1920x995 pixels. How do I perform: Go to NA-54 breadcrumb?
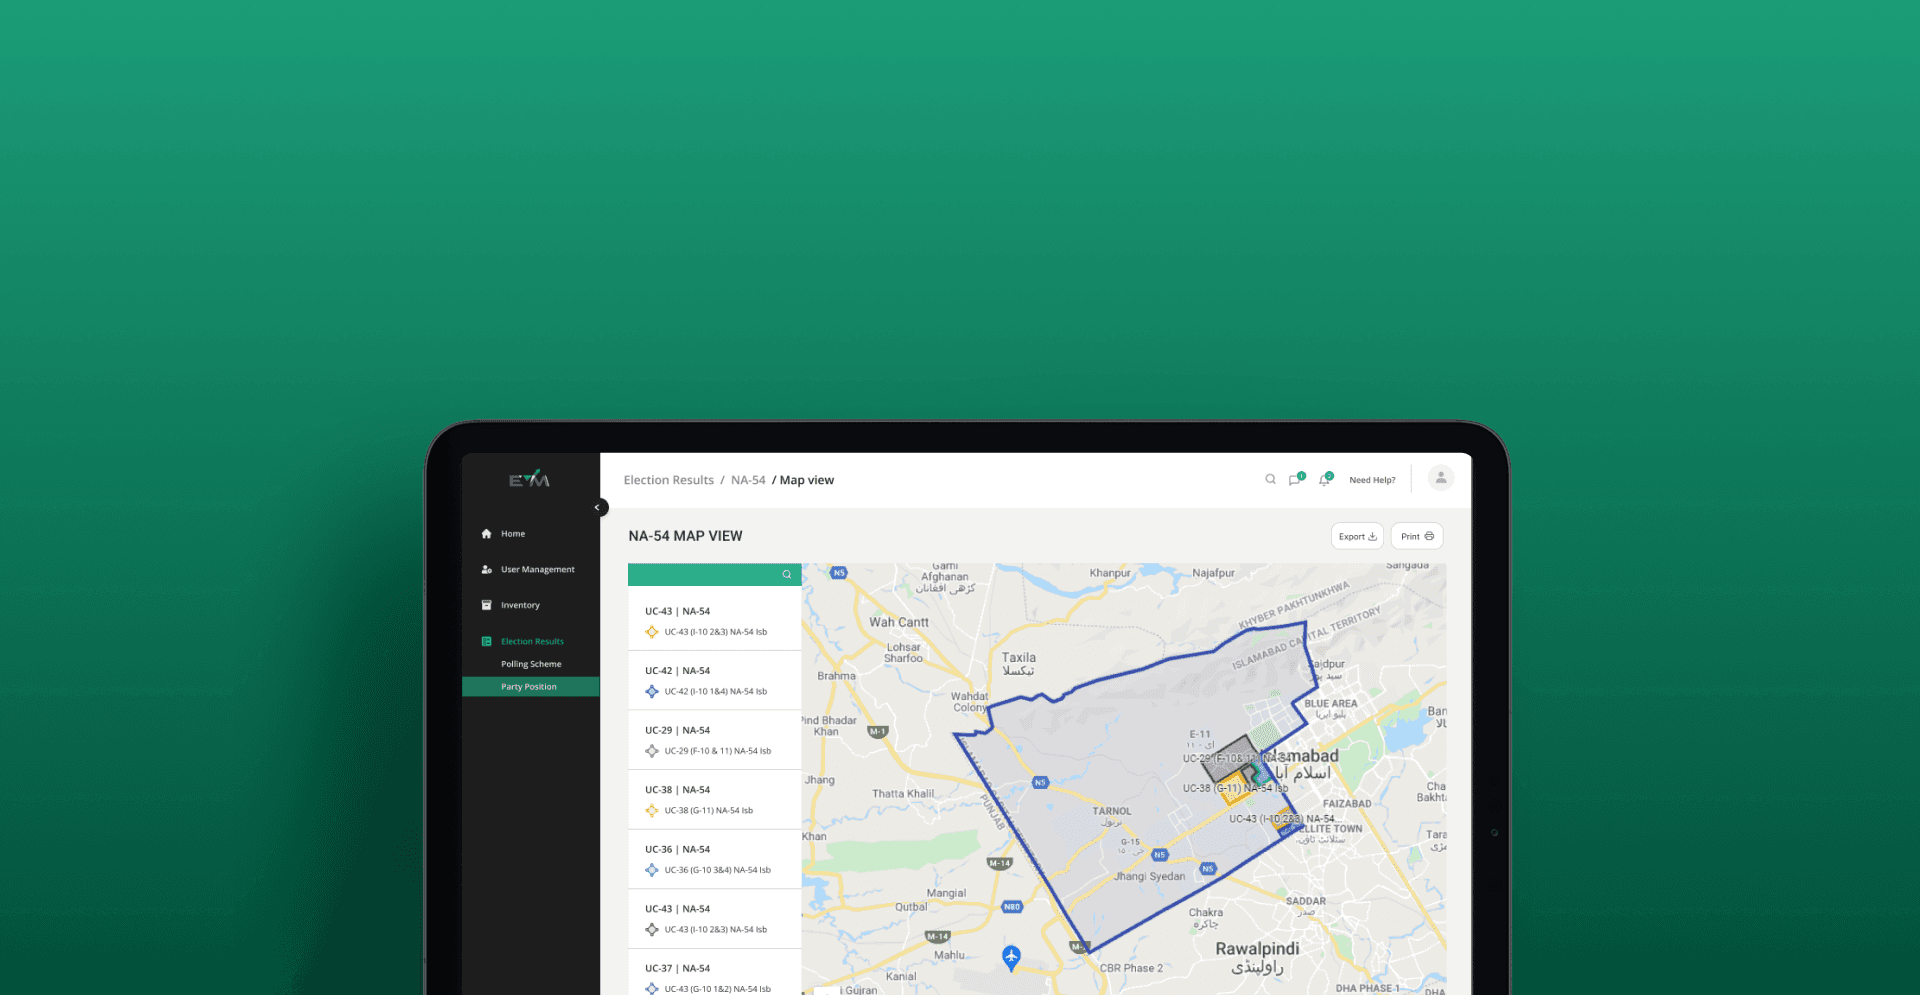point(748,481)
